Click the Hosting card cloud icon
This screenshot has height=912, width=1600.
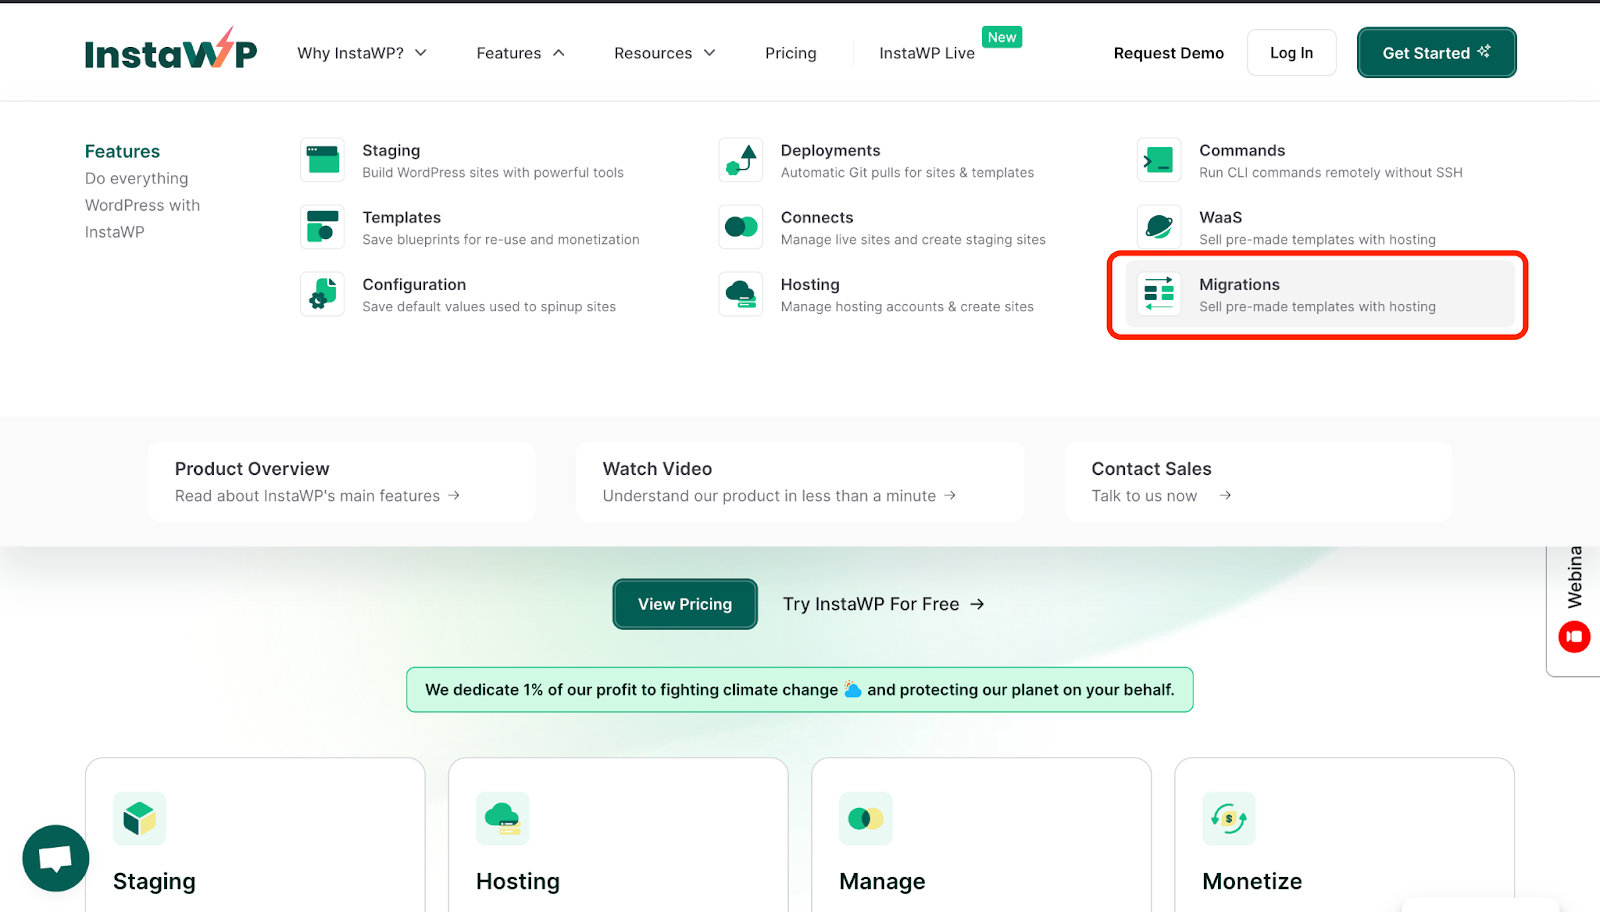[x=503, y=819]
